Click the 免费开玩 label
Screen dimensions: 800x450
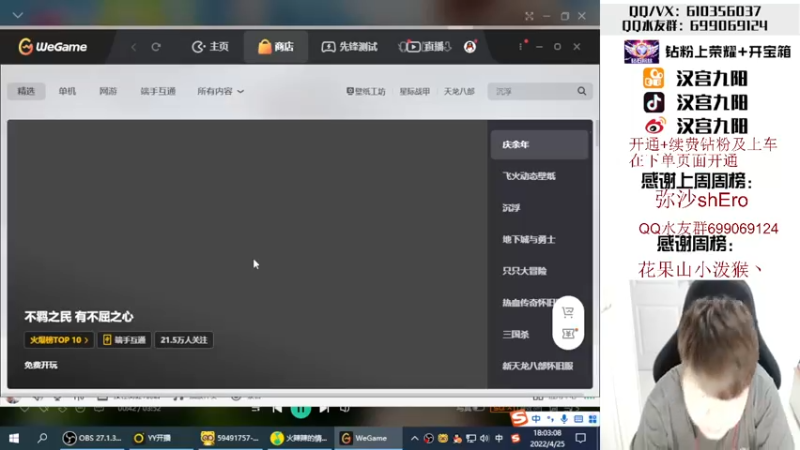pos(41,365)
